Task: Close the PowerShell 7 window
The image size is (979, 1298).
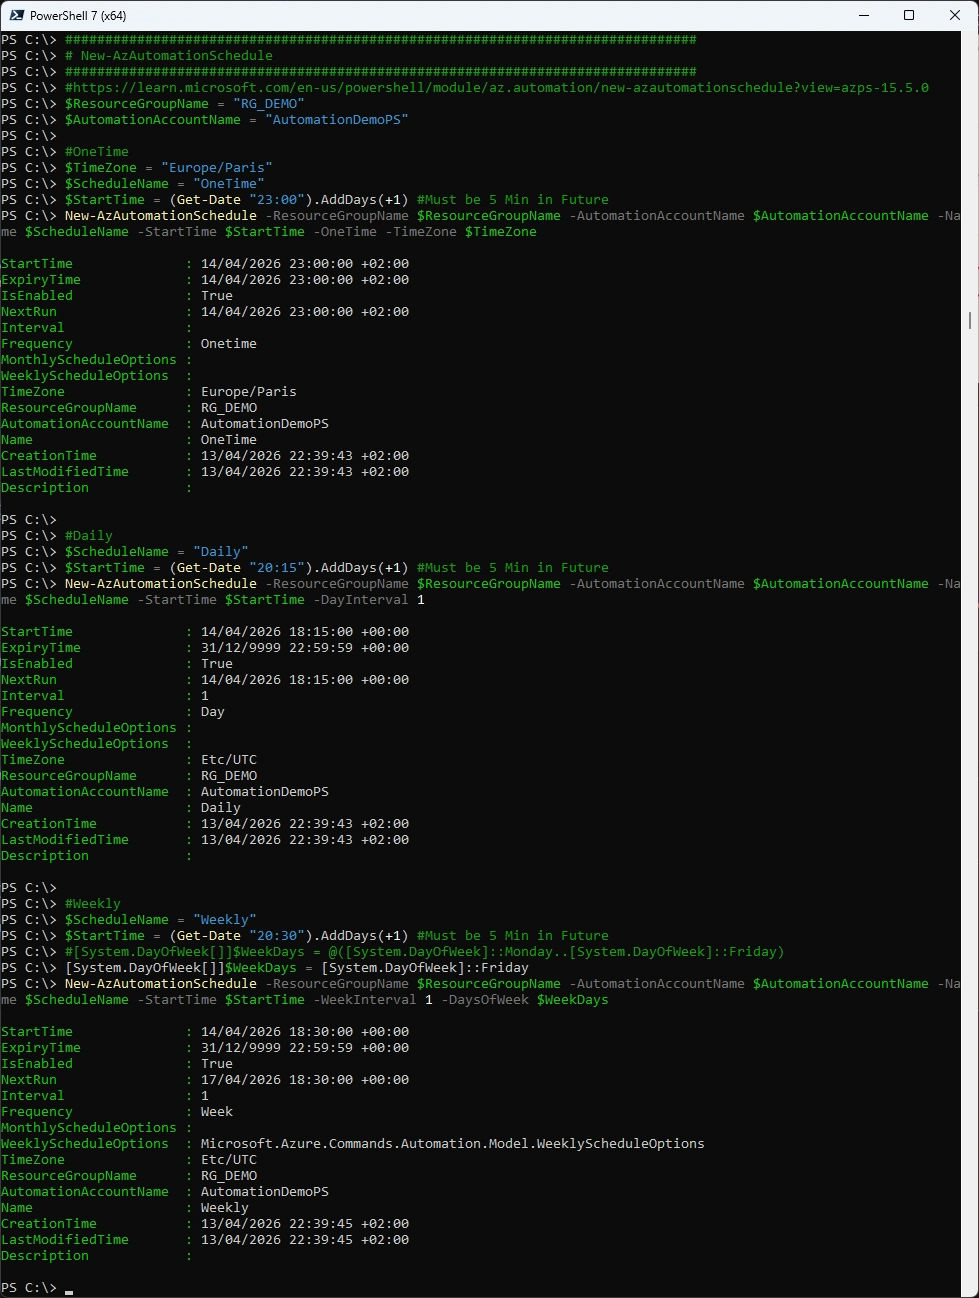Action: pos(955,15)
